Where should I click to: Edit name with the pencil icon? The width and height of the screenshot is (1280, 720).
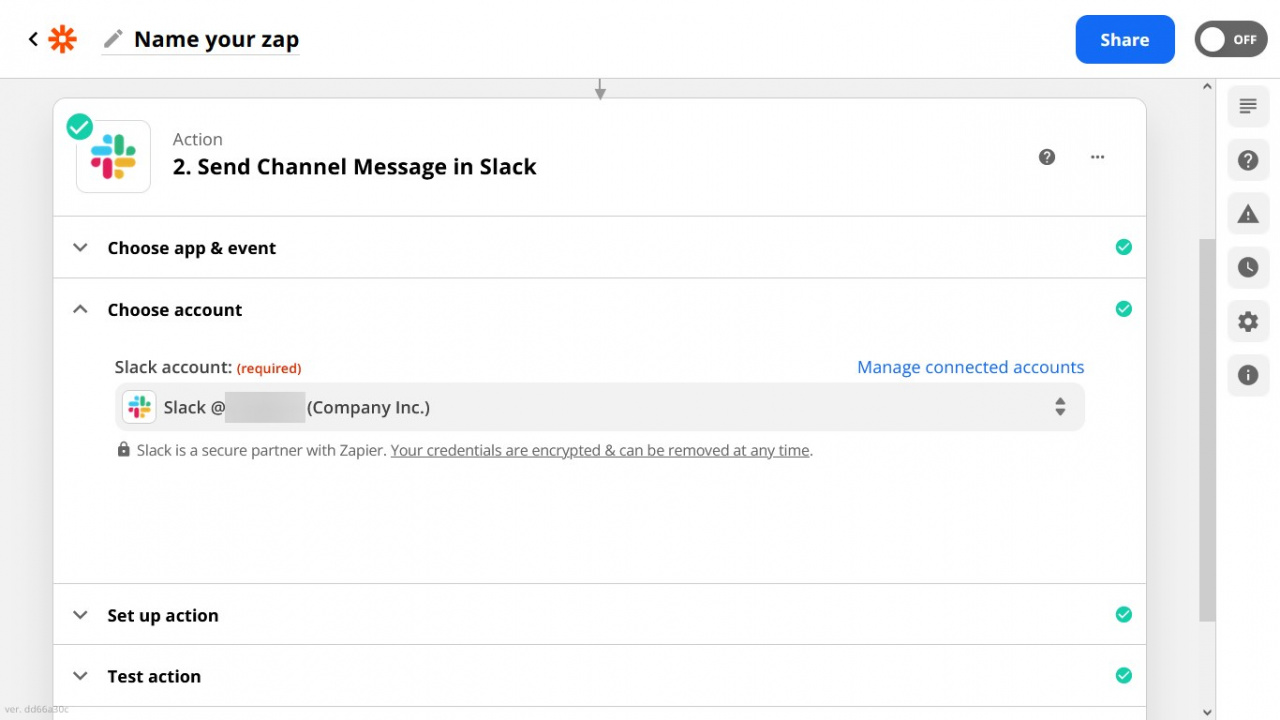tap(114, 39)
